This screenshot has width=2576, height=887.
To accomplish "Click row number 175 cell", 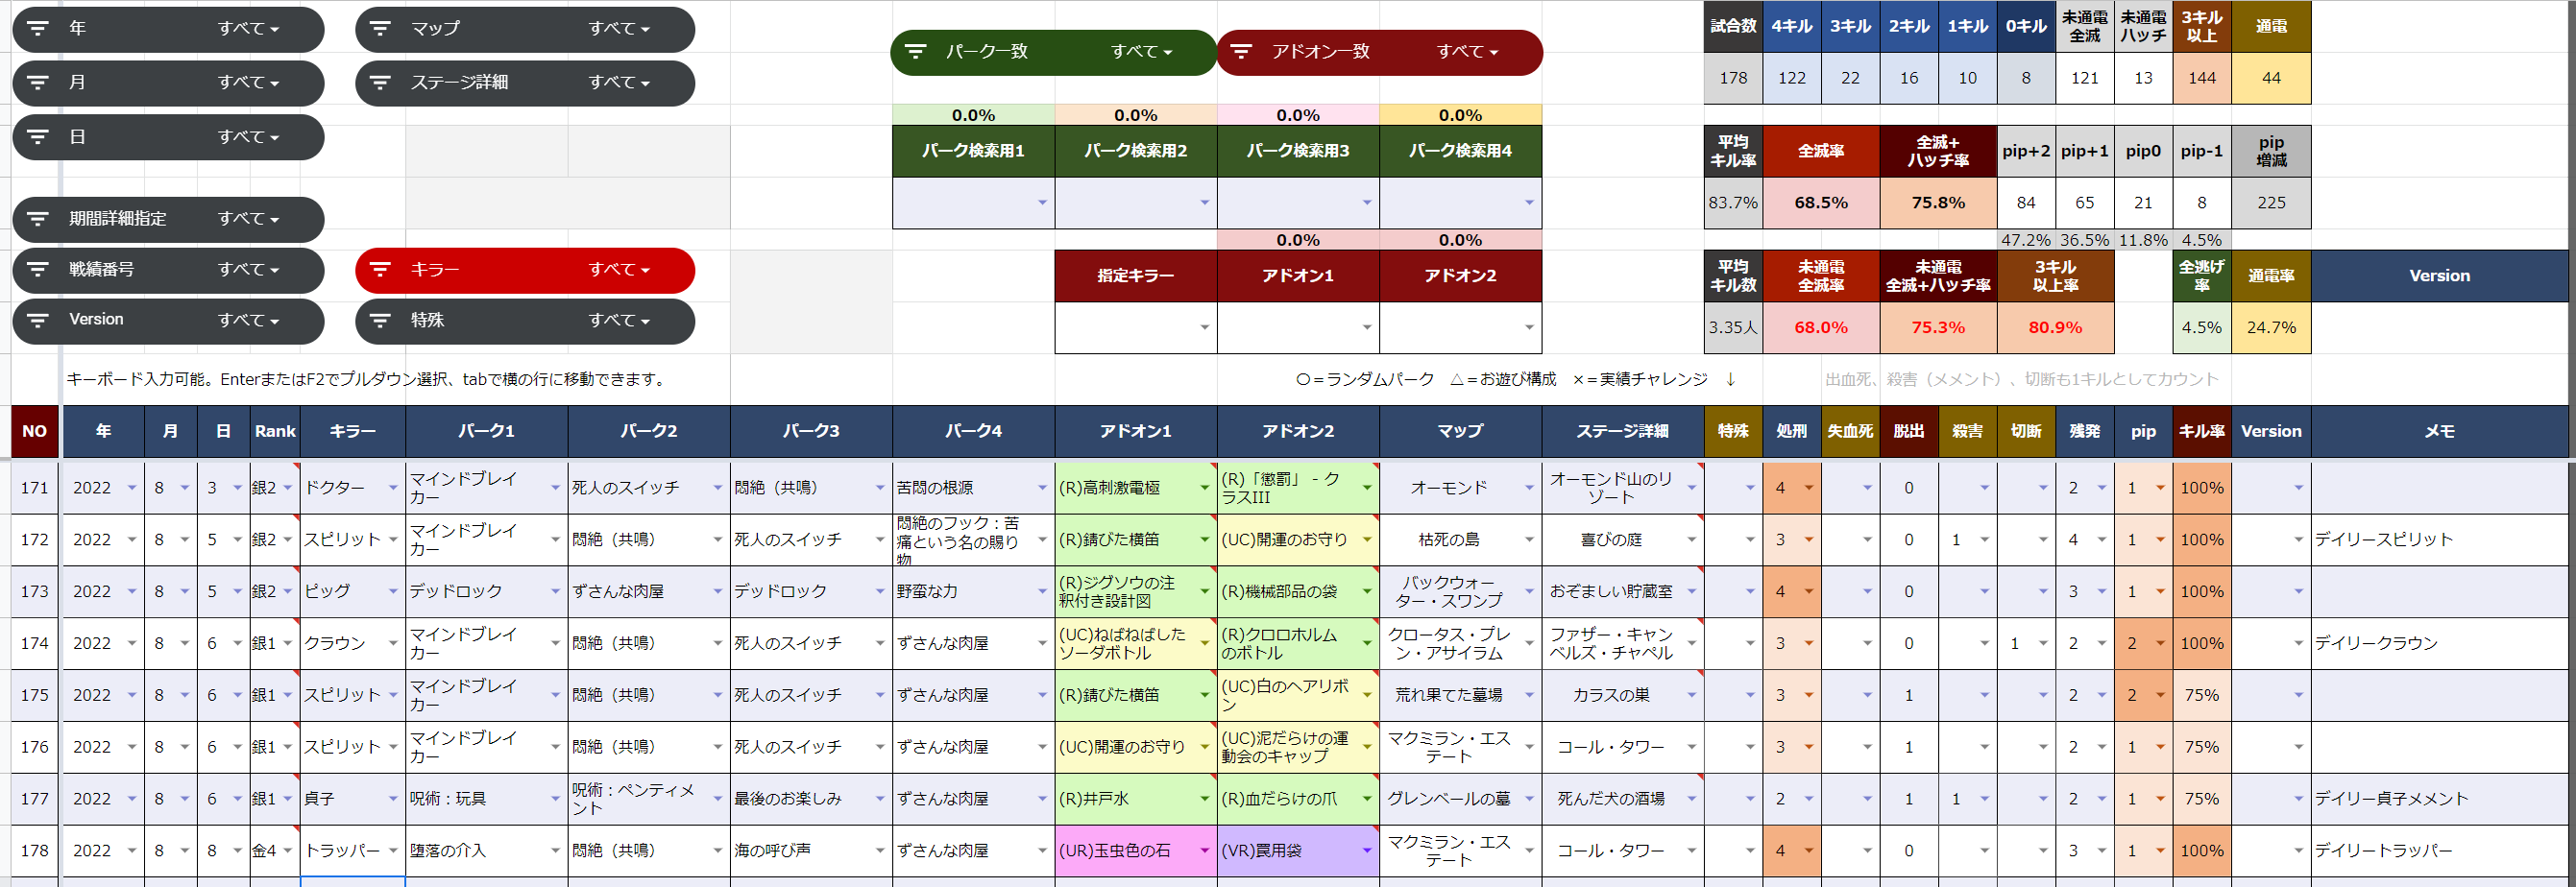I will tap(35, 695).
